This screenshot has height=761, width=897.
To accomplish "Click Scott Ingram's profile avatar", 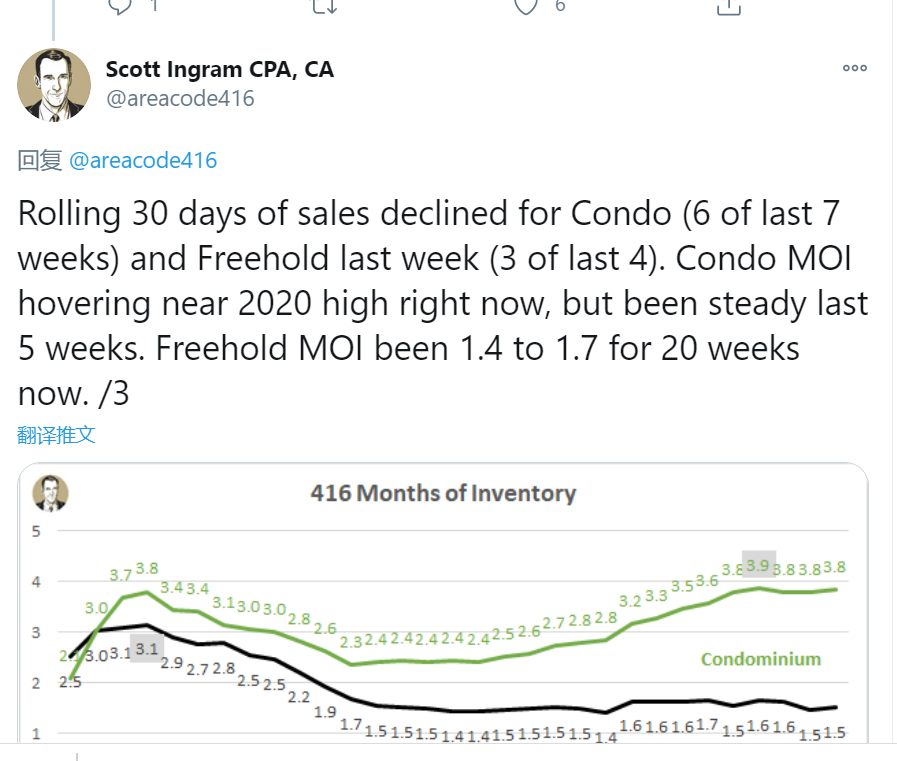I will coord(54,85).
